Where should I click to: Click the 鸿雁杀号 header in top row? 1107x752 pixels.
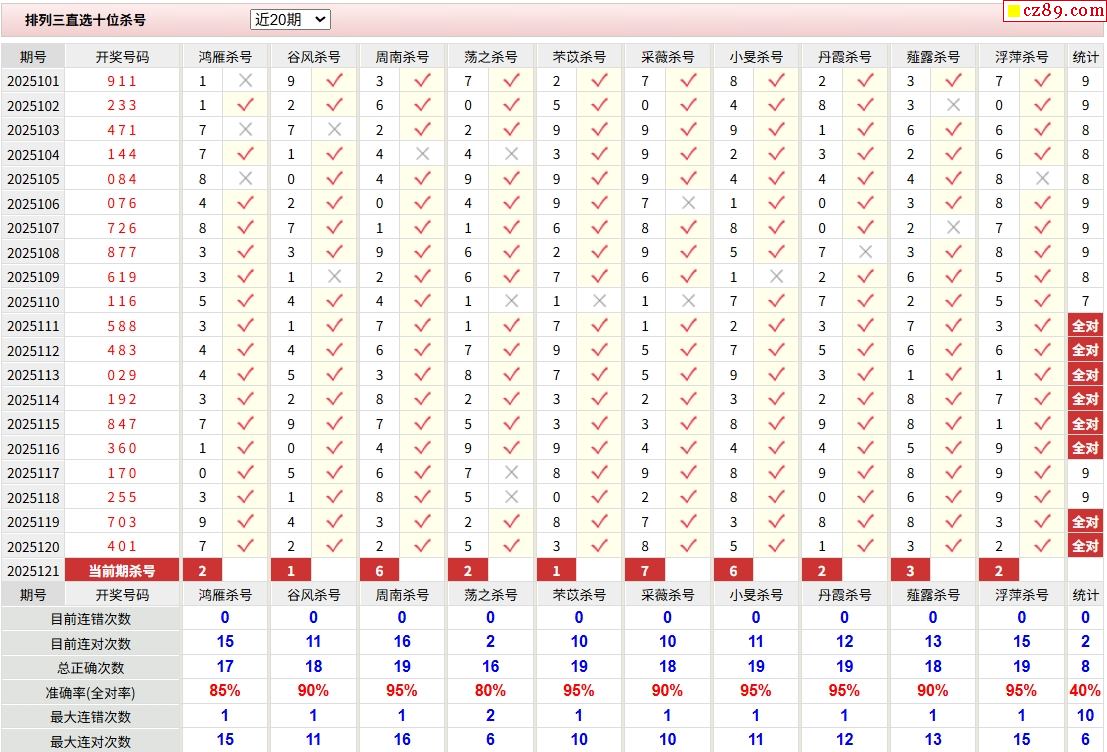coord(225,57)
